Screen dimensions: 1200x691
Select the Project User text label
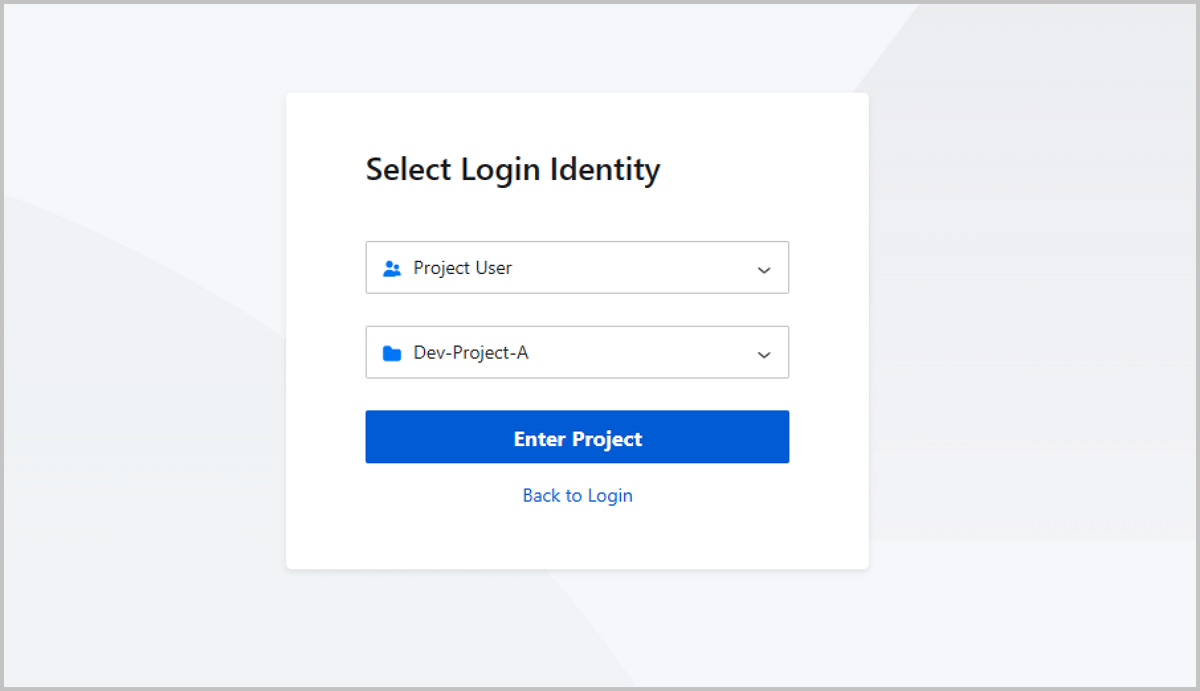462,268
